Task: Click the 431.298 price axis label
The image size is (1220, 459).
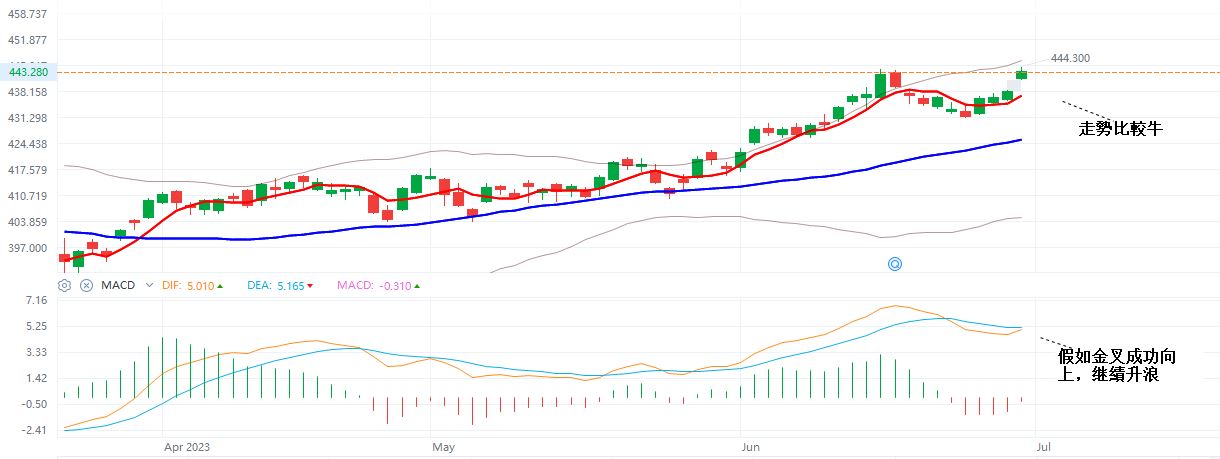Action: [x=28, y=118]
